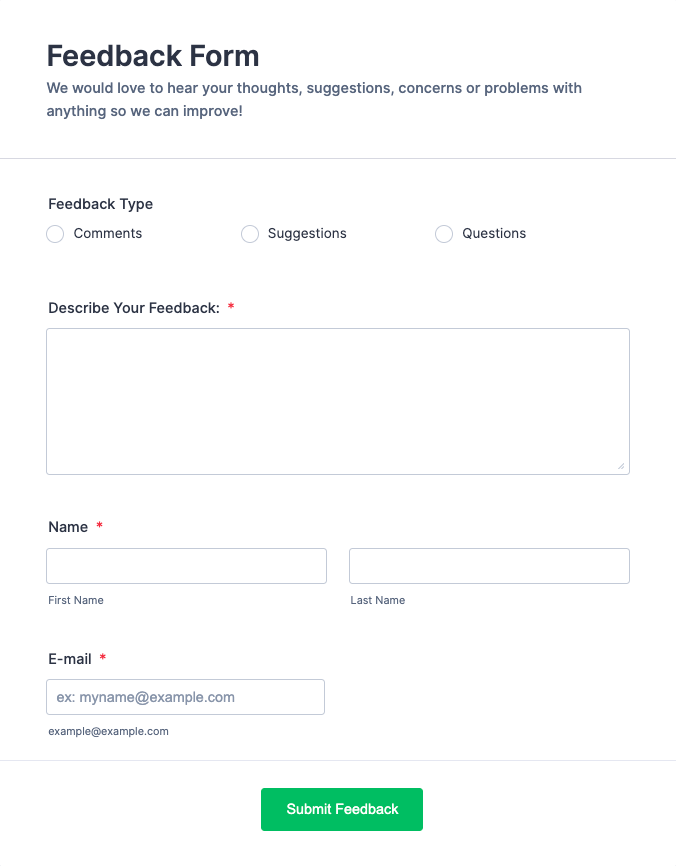Click the textarea resize handle corner
The image size is (676, 866).
(621, 466)
